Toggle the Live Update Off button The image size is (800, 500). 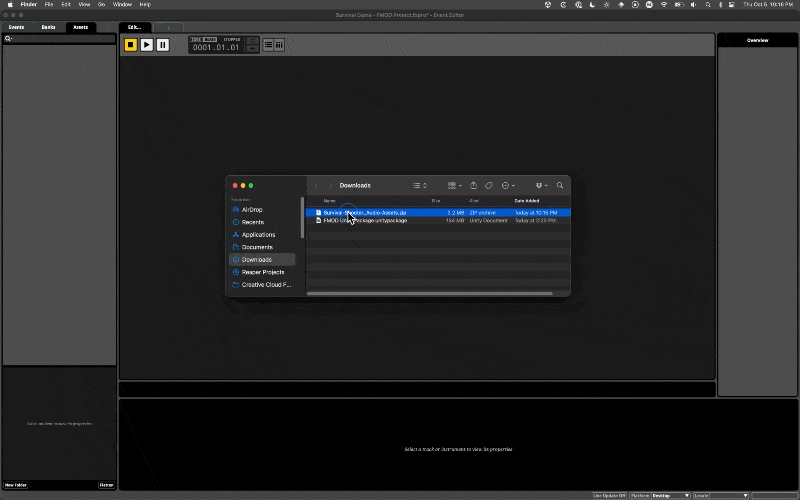(609, 495)
